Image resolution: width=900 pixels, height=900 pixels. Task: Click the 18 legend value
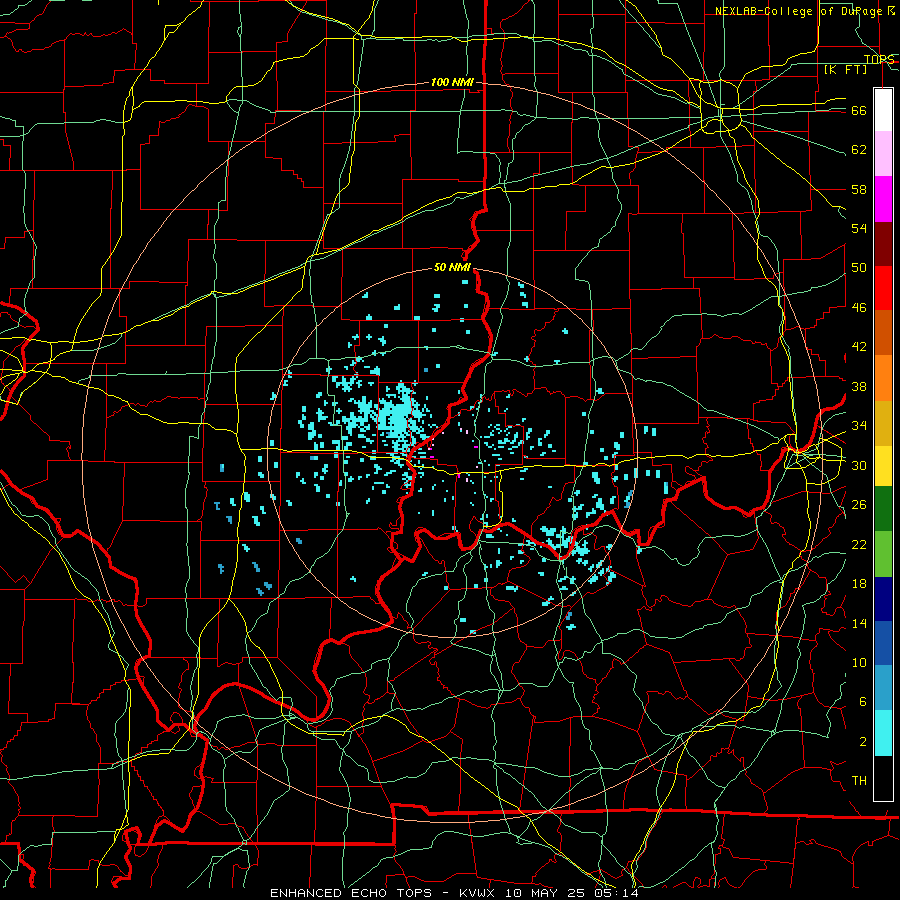click(x=859, y=584)
